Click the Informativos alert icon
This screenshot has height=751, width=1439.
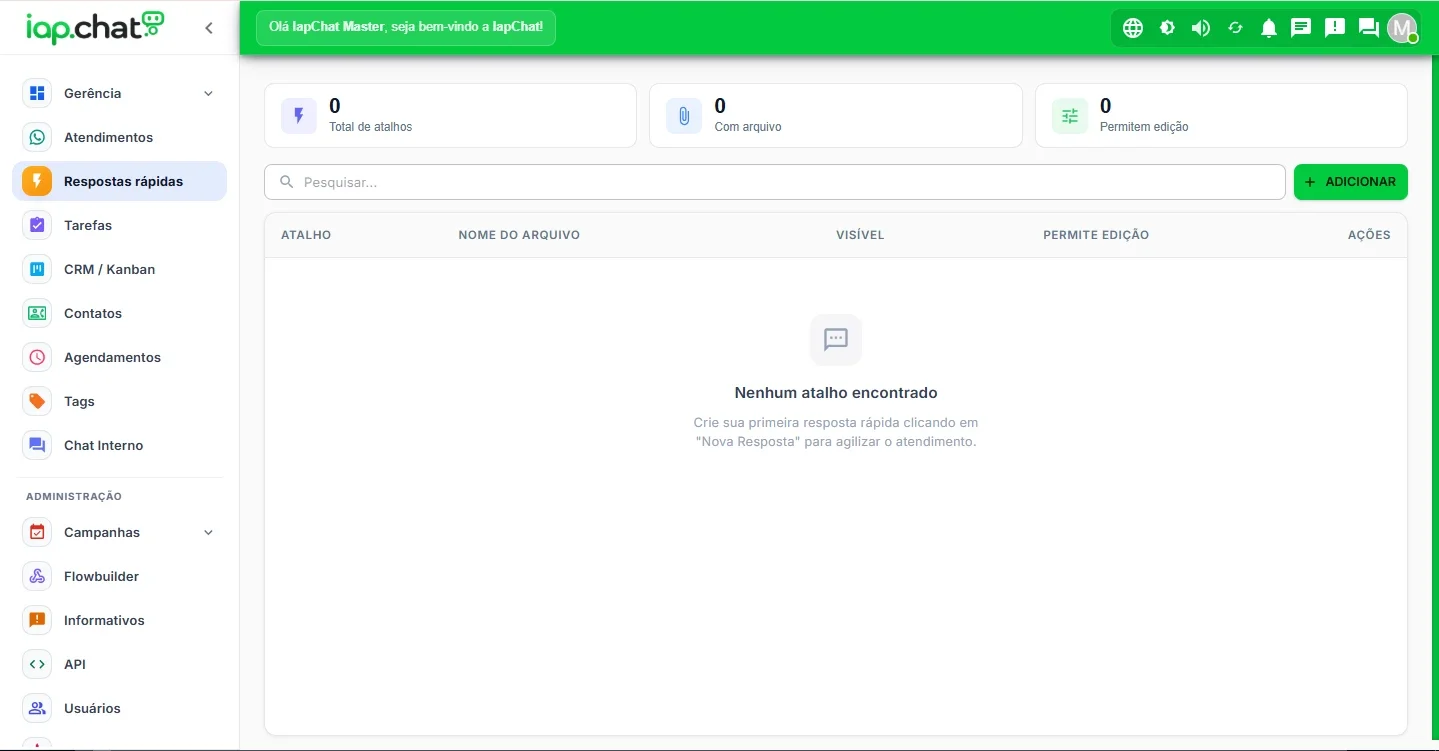click(x=37, y=620)
